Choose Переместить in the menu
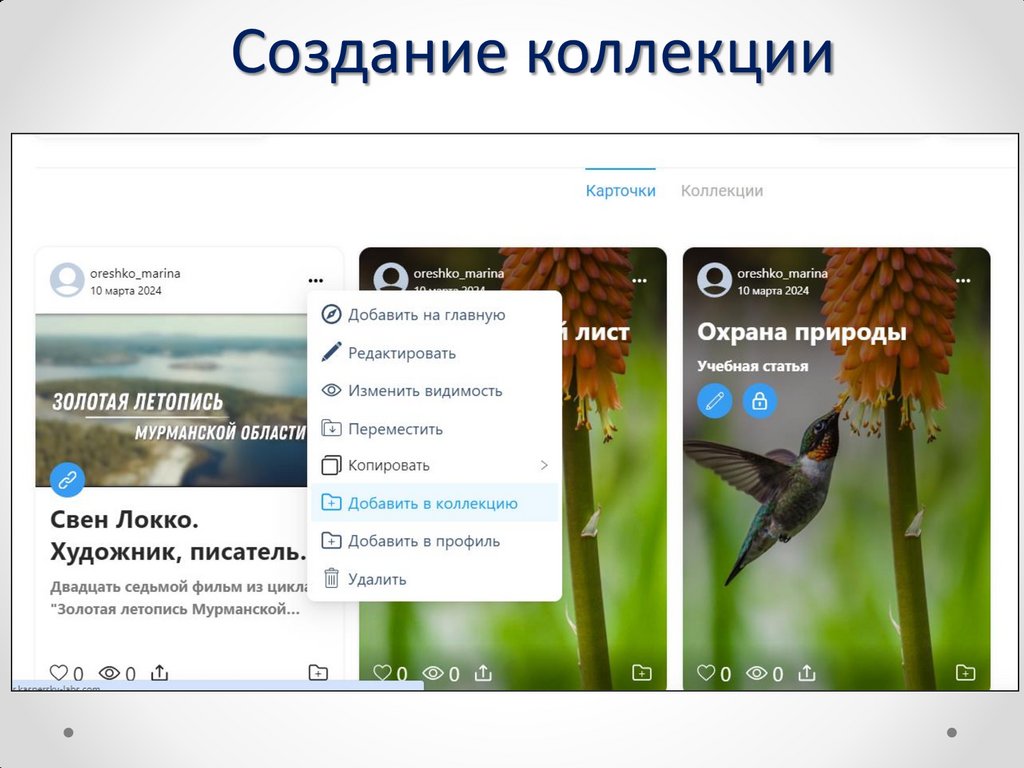Image resolution: width=1024 pixels, height=768 pixels. pos(434,428)
